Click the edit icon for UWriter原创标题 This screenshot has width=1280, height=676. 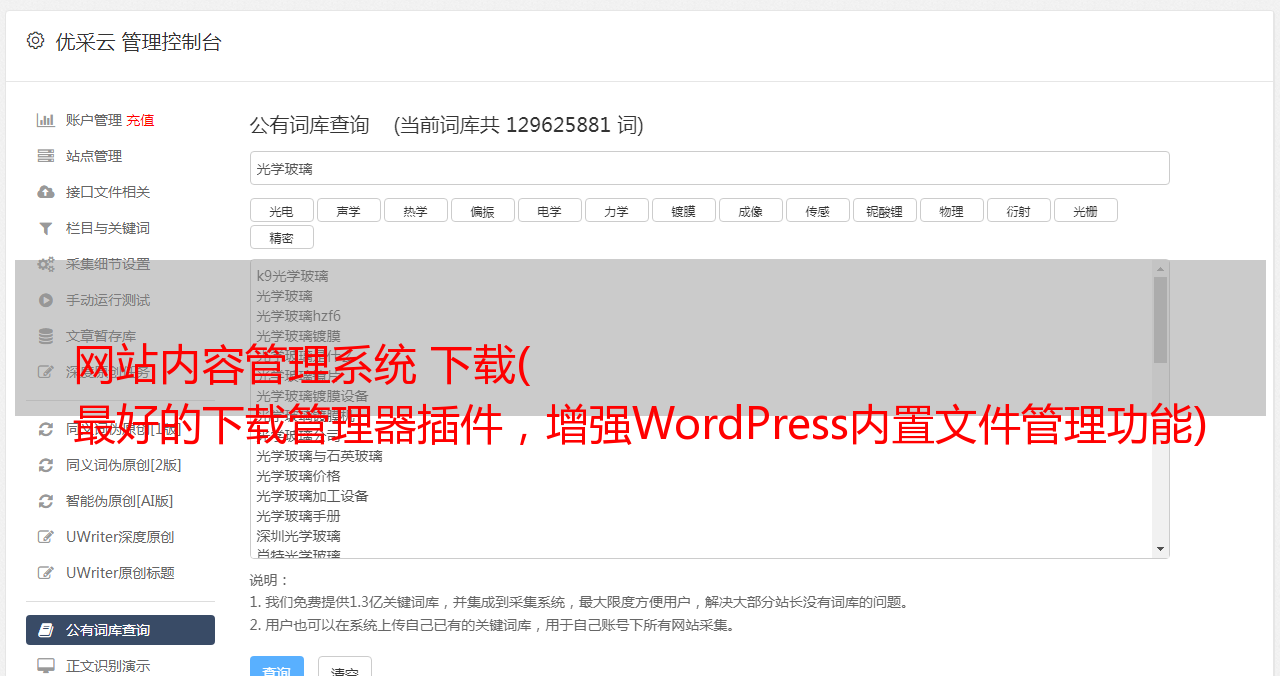click(x=46, y=573)
